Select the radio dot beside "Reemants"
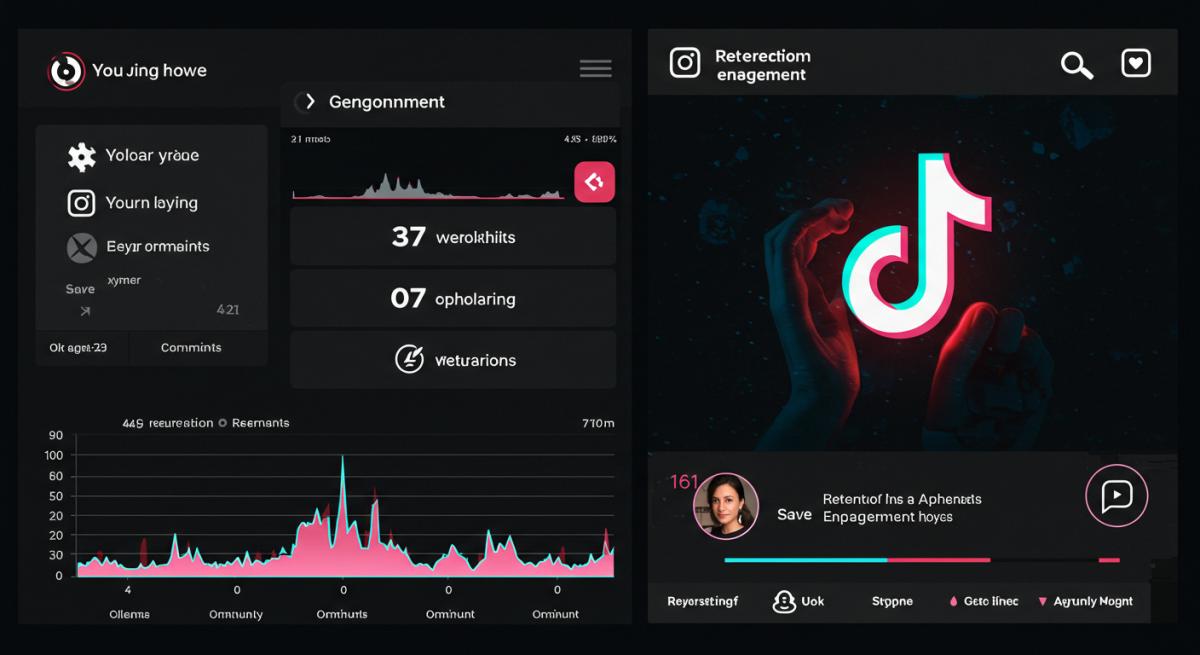 [x=222, y=423]
